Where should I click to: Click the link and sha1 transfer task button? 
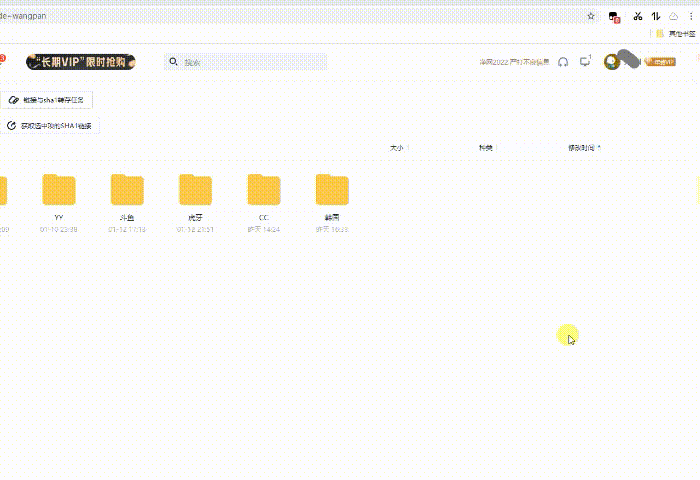pyautogui.click(x=46, y=100)
